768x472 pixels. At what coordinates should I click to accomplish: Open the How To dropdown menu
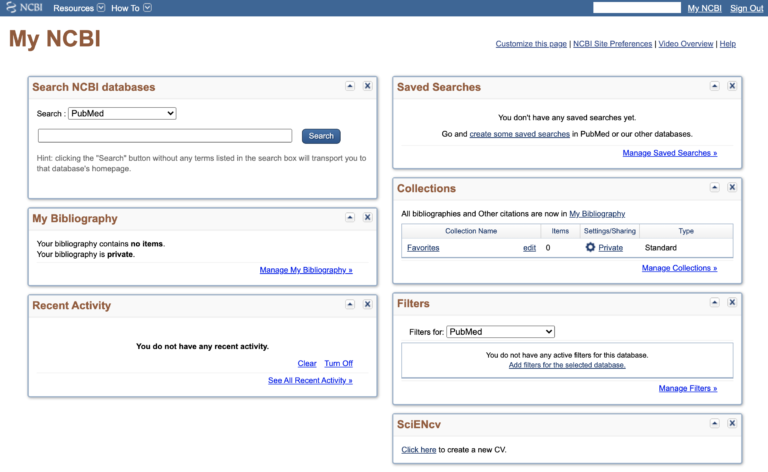[x=131, y=8]
